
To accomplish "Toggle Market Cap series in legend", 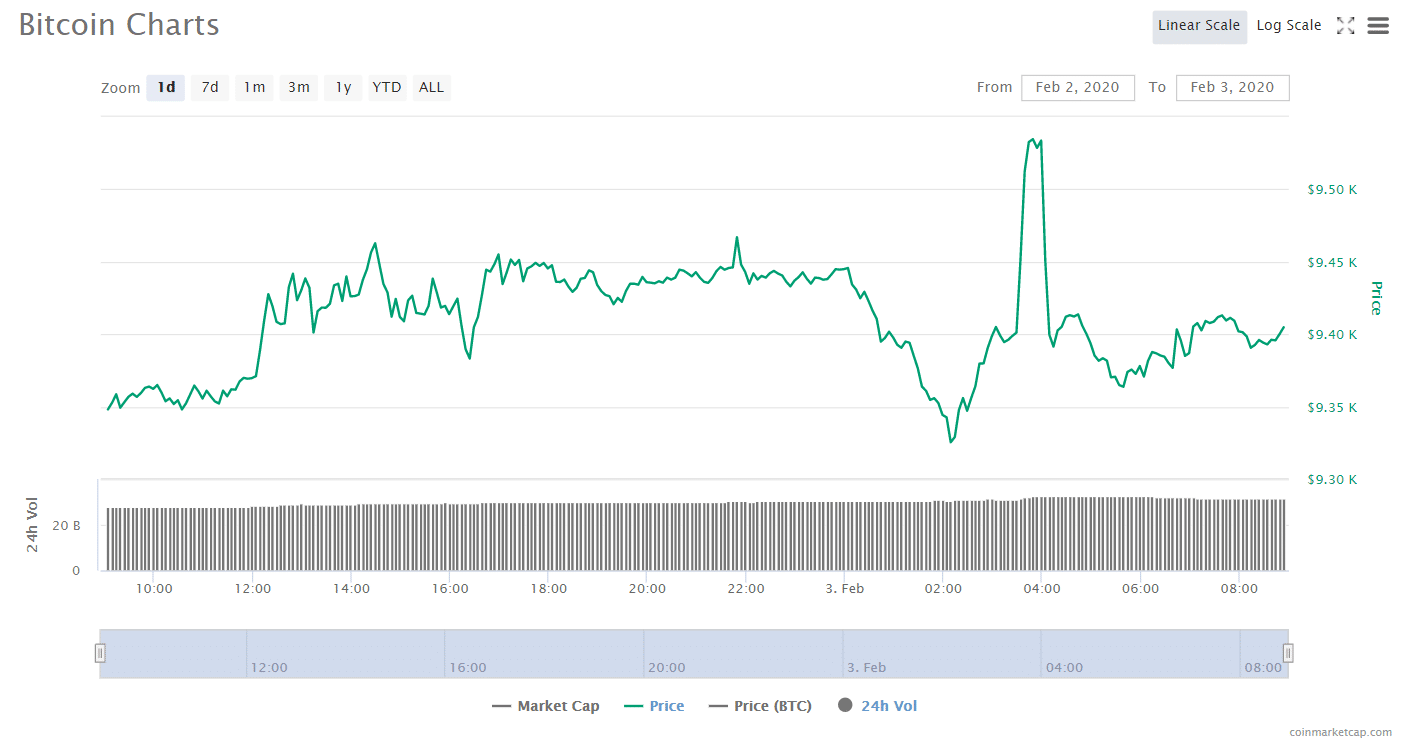I will 546,706.
